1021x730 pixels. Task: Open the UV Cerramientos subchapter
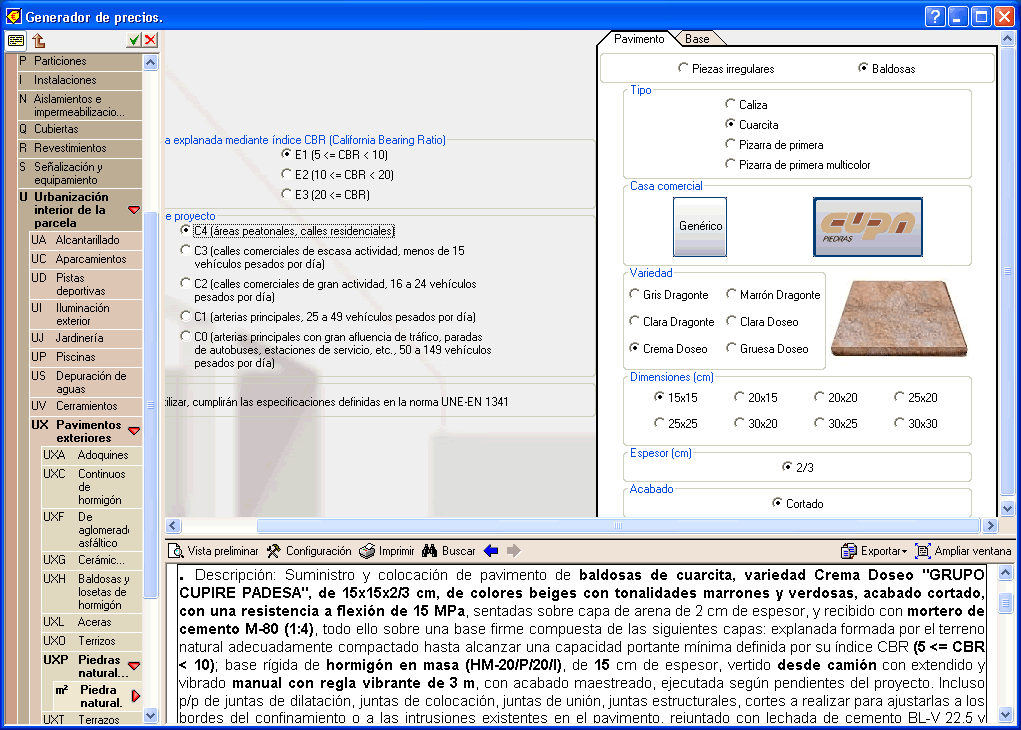[x=85, y=406]
